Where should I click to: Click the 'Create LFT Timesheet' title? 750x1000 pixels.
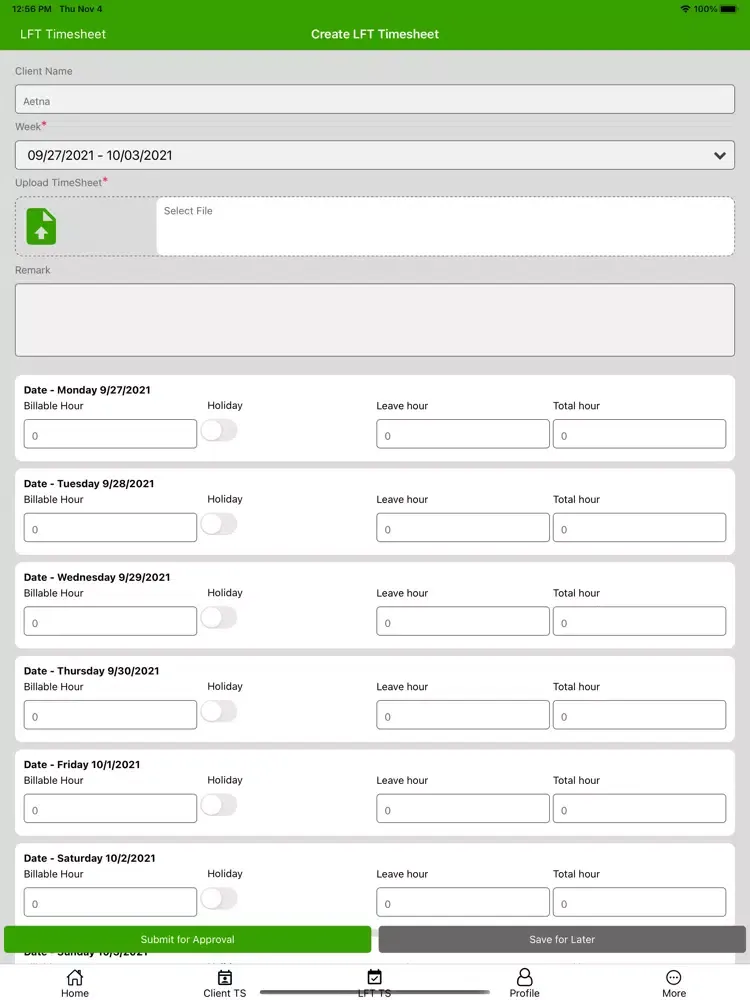[375, 34]
